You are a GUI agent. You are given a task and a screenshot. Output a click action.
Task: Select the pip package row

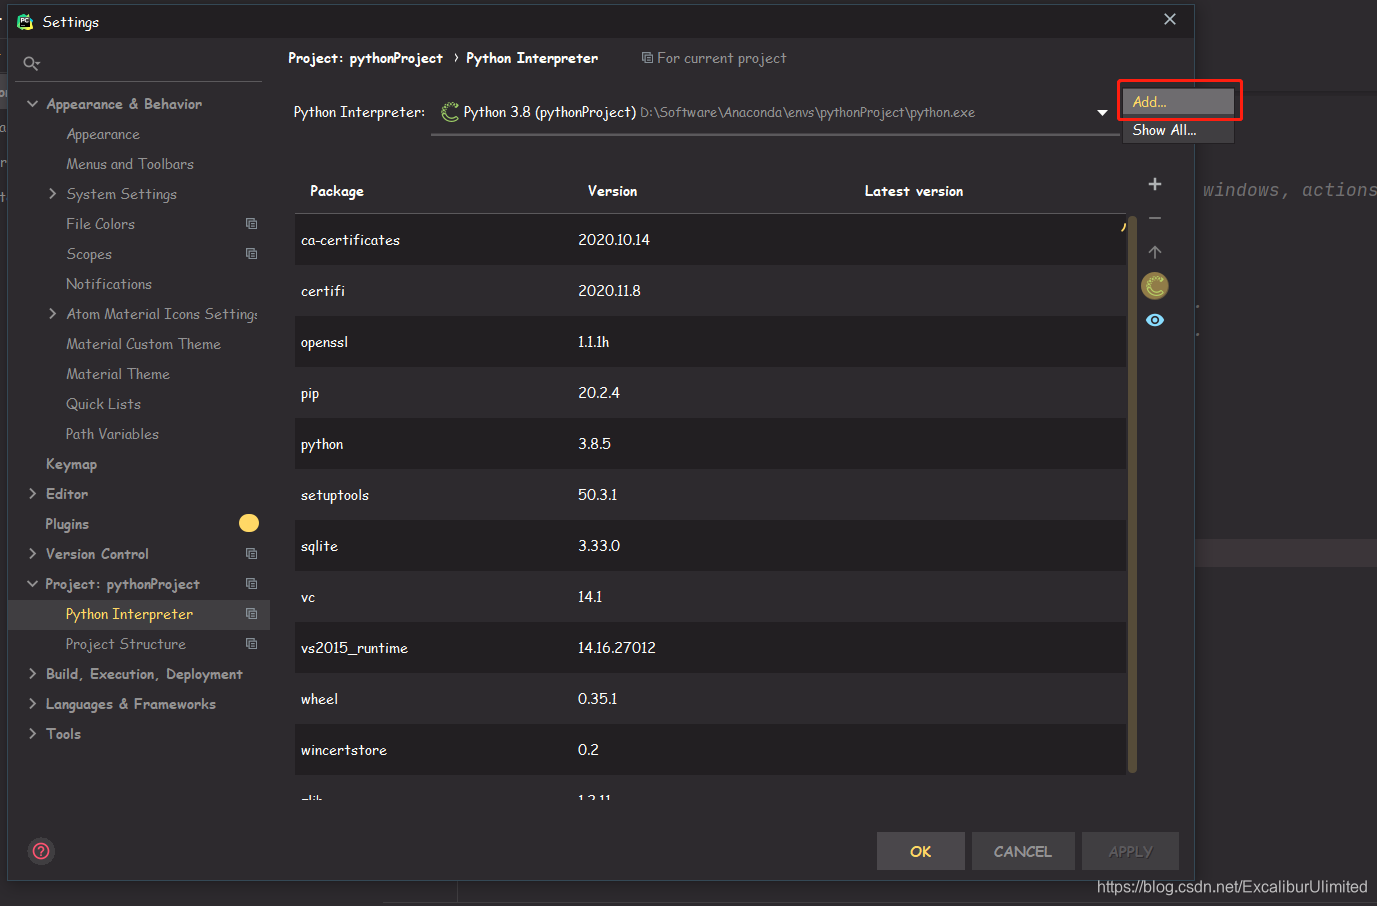pyautogui.click(x=710, y=393)
